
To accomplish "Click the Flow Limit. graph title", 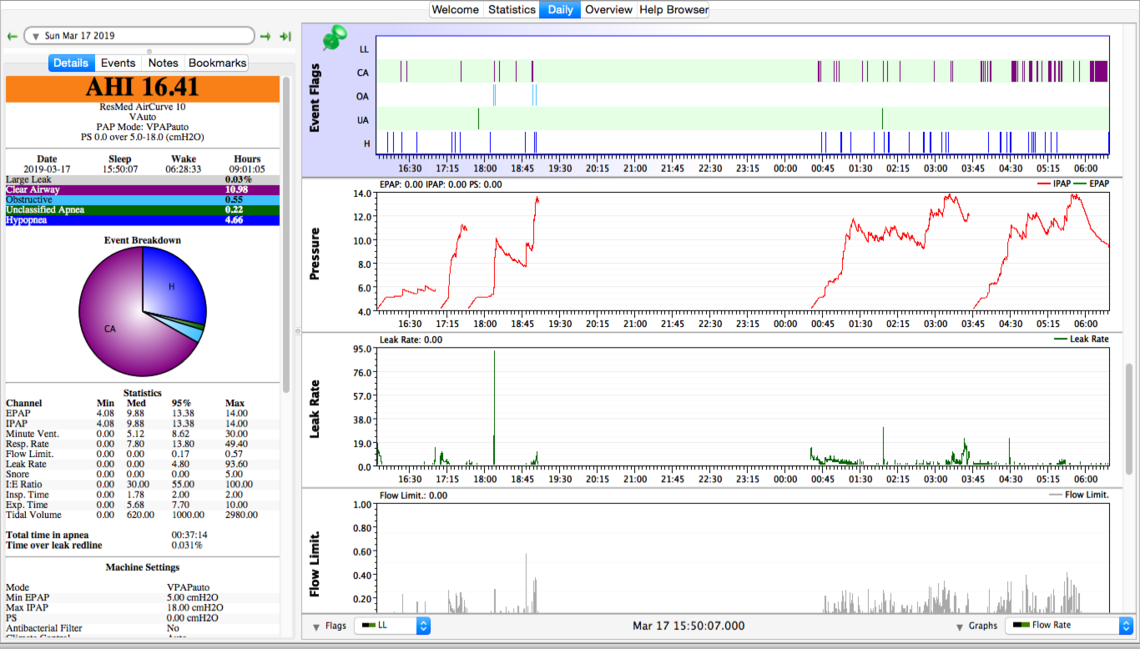I will pos(315,564).
